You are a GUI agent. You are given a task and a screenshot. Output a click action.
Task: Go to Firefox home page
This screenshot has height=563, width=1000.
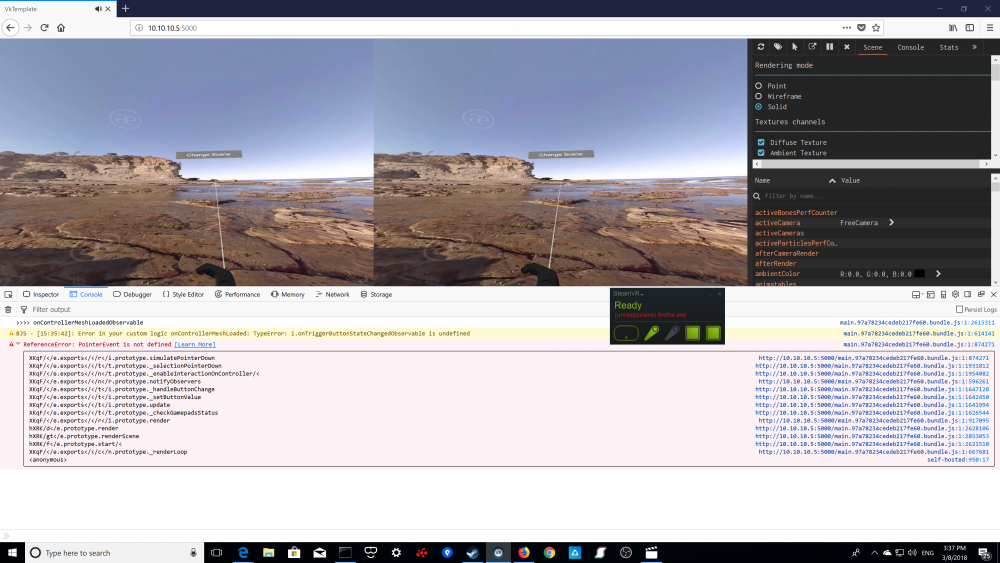point(61,27)
